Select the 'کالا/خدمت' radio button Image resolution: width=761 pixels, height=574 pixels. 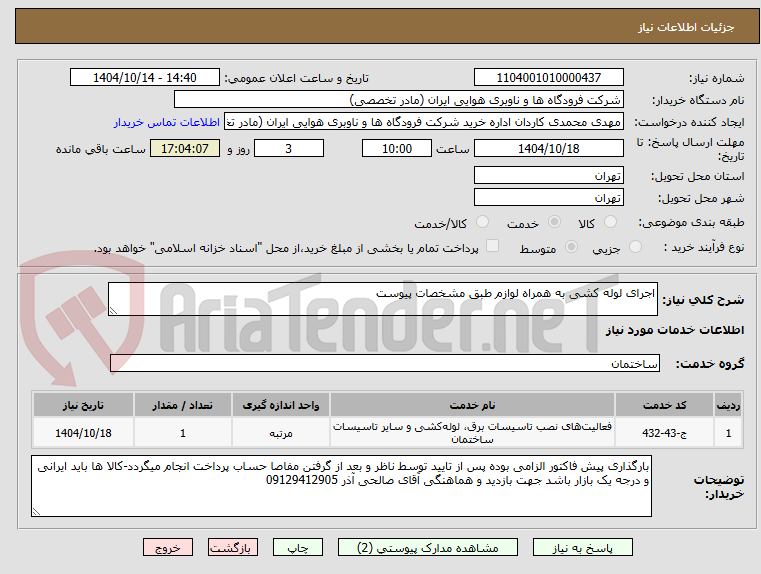tap(482, 222)
